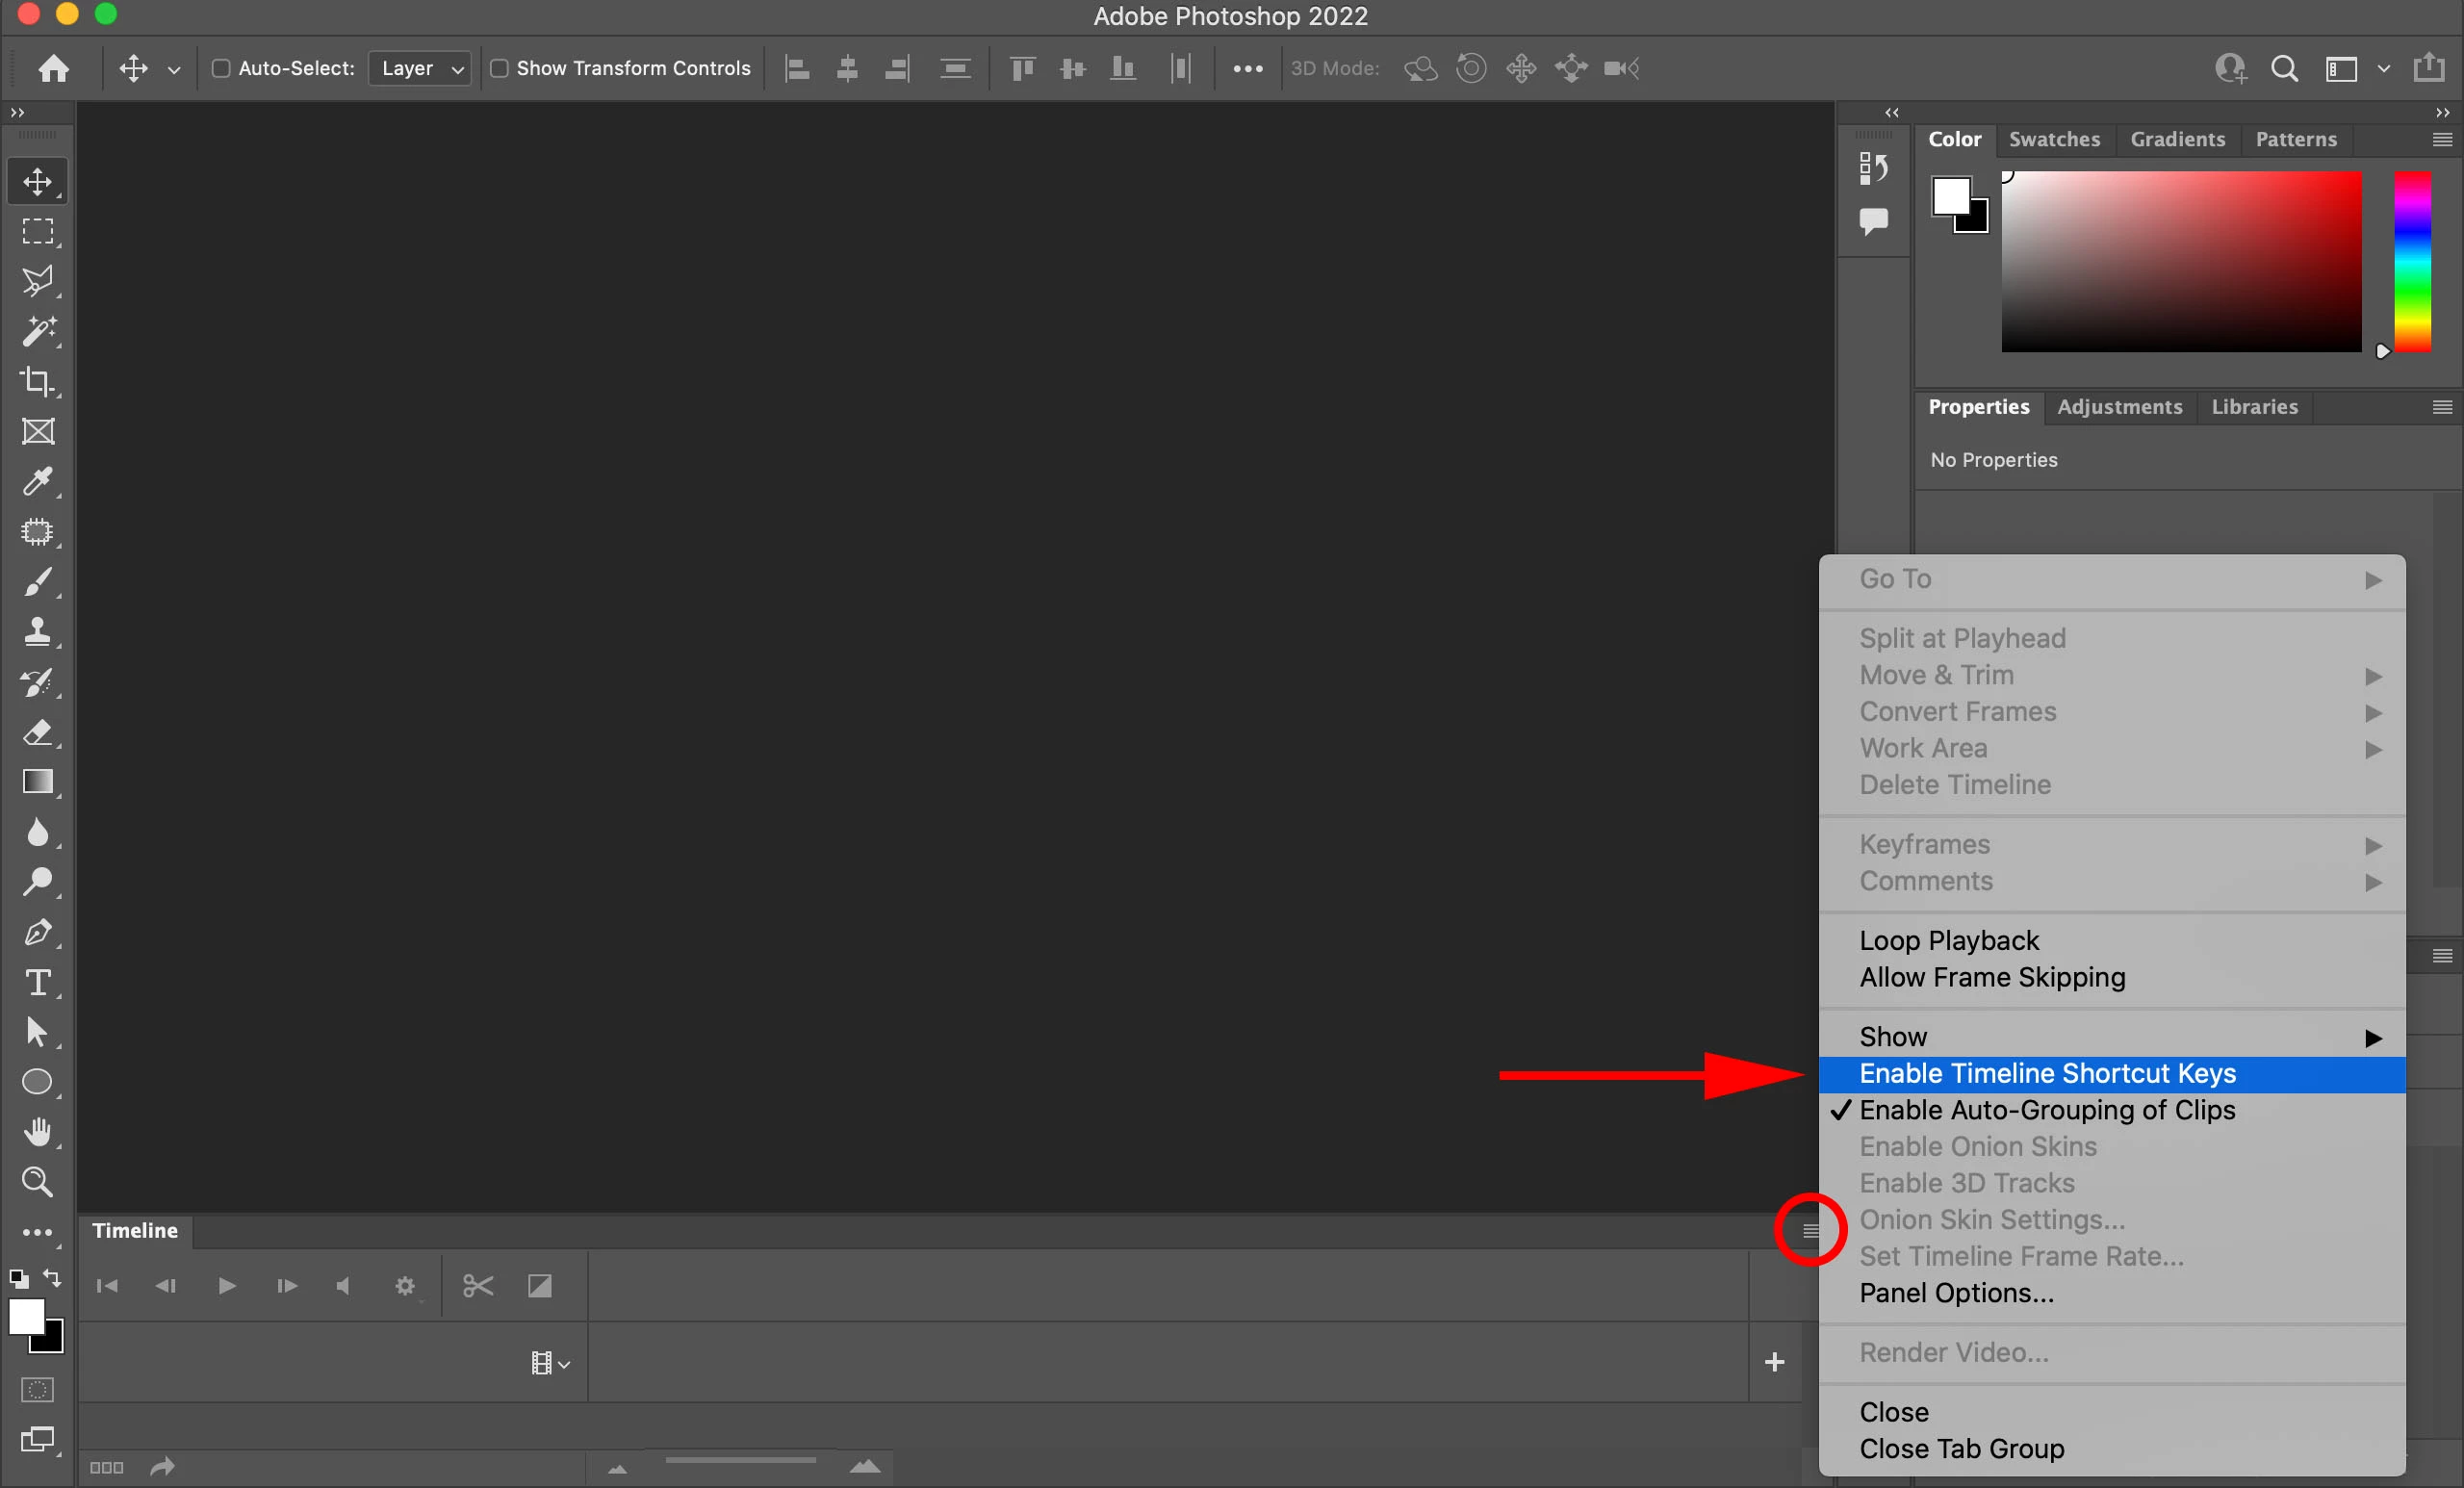Image resolution: width=2464 pixels, height=1488 pixels.
Task: Open the Layer auto-select dropdown
Action: point(420,68)
